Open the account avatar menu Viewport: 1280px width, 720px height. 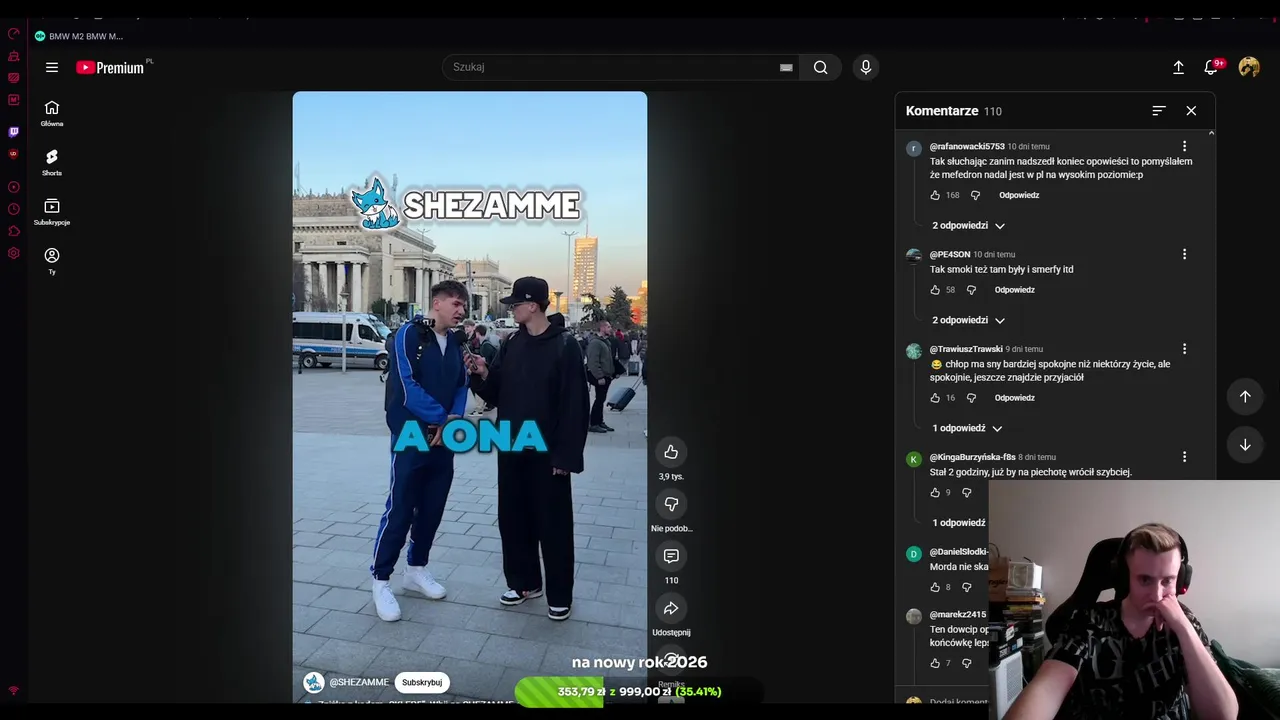pyautogui.click(x=1249, y=67)
